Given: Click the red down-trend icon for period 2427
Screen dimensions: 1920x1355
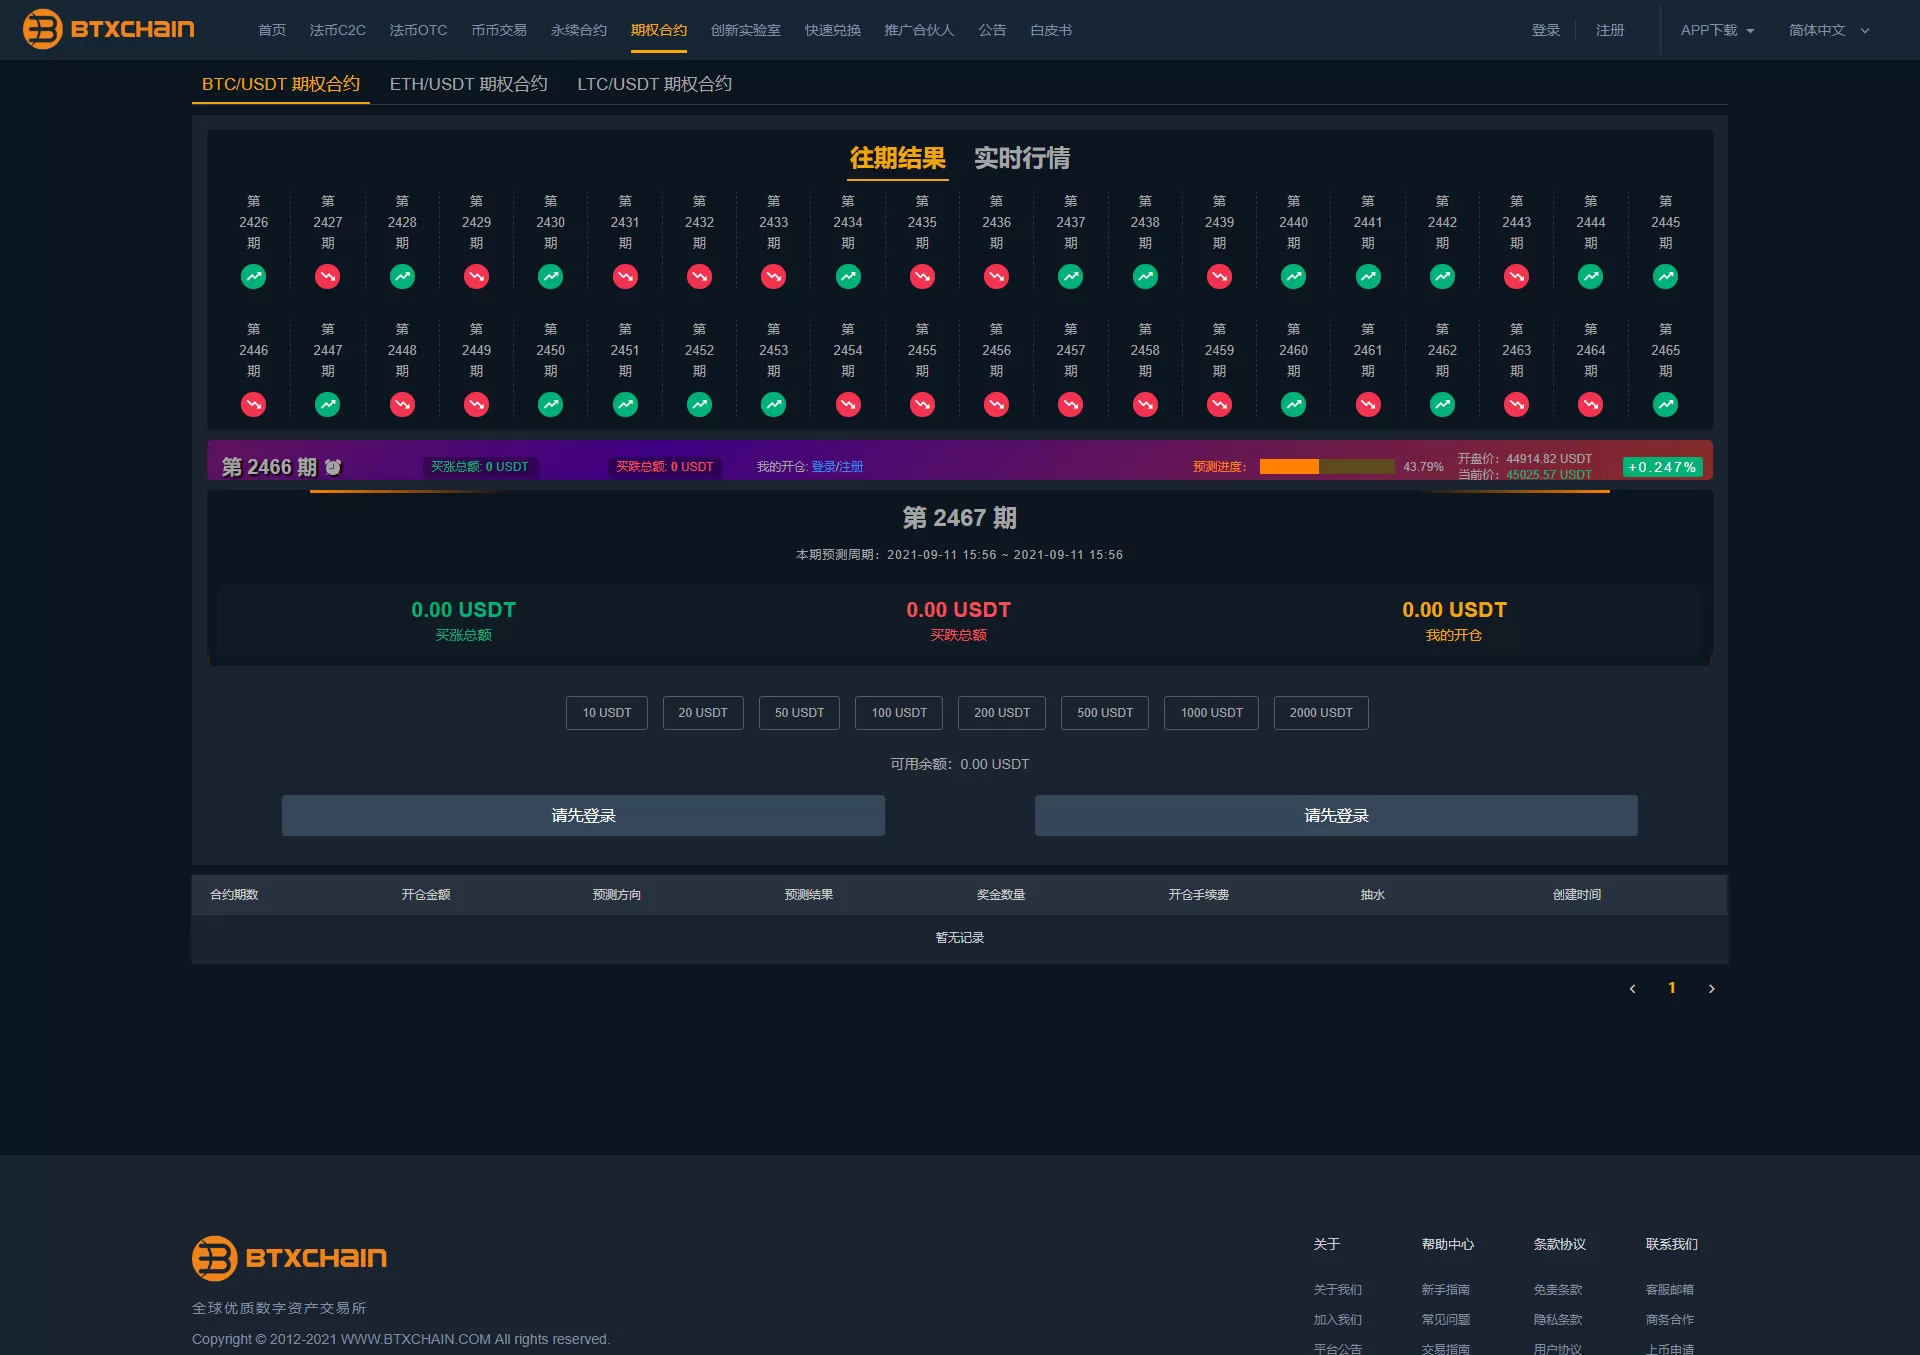Looking at the screenshot, I should (x=327, y=276).
